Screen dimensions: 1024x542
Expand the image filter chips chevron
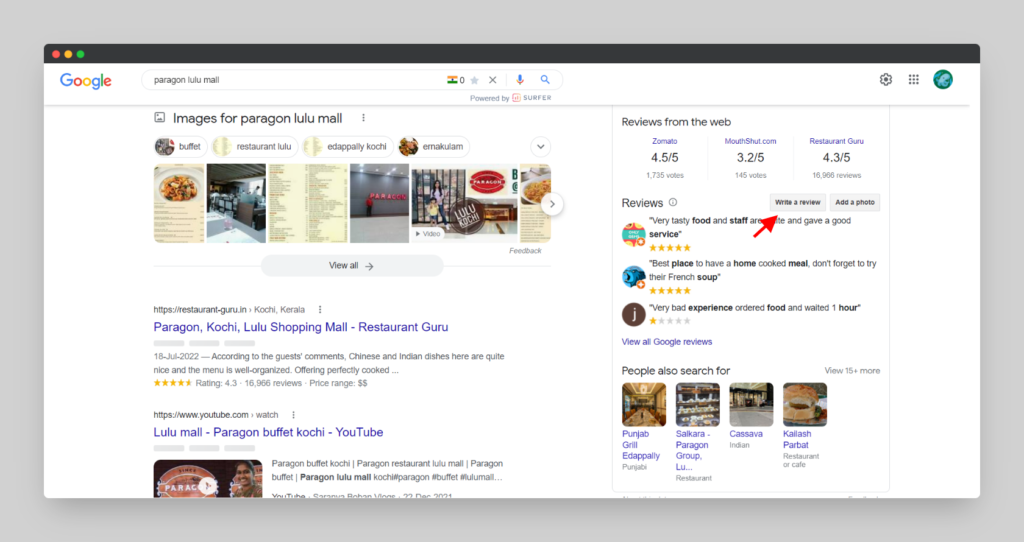(540, 146)
